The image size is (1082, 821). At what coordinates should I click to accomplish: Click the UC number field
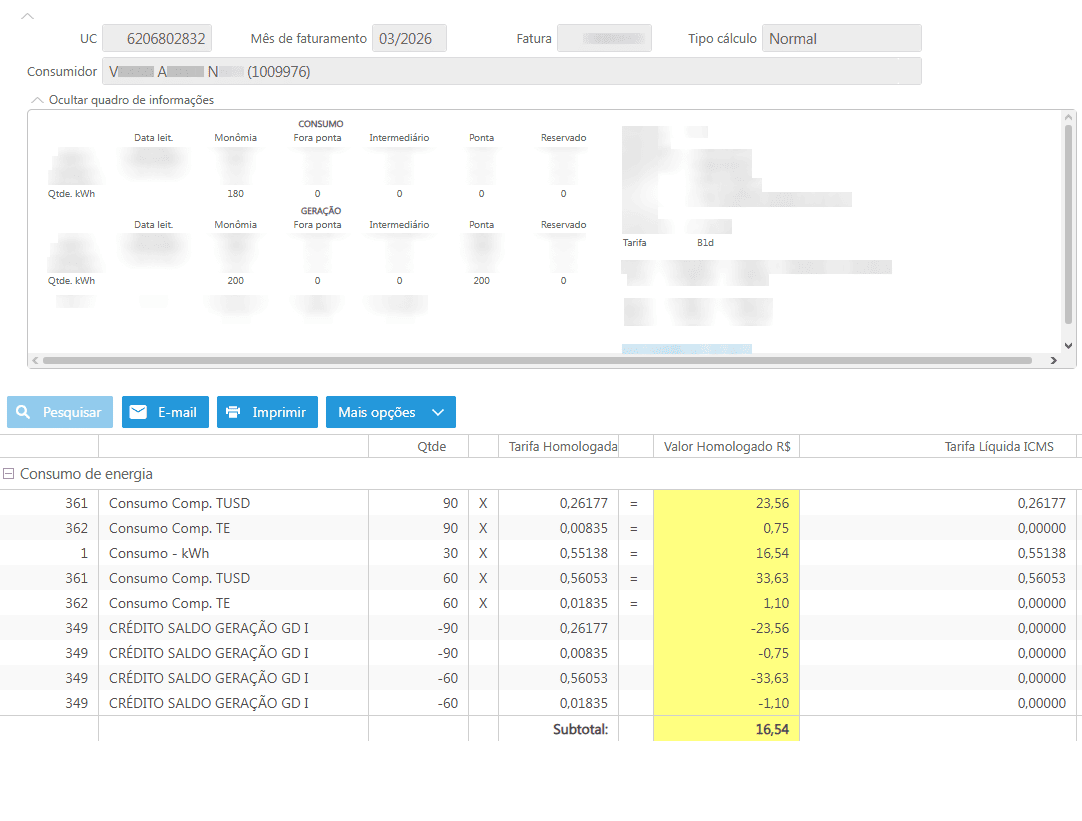coord(157,39)
